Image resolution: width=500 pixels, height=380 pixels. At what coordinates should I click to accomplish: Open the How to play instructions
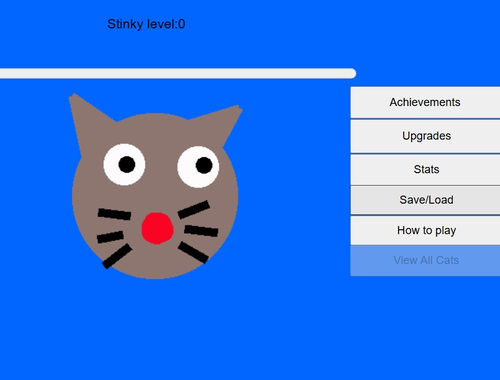(x=425, y=230)
